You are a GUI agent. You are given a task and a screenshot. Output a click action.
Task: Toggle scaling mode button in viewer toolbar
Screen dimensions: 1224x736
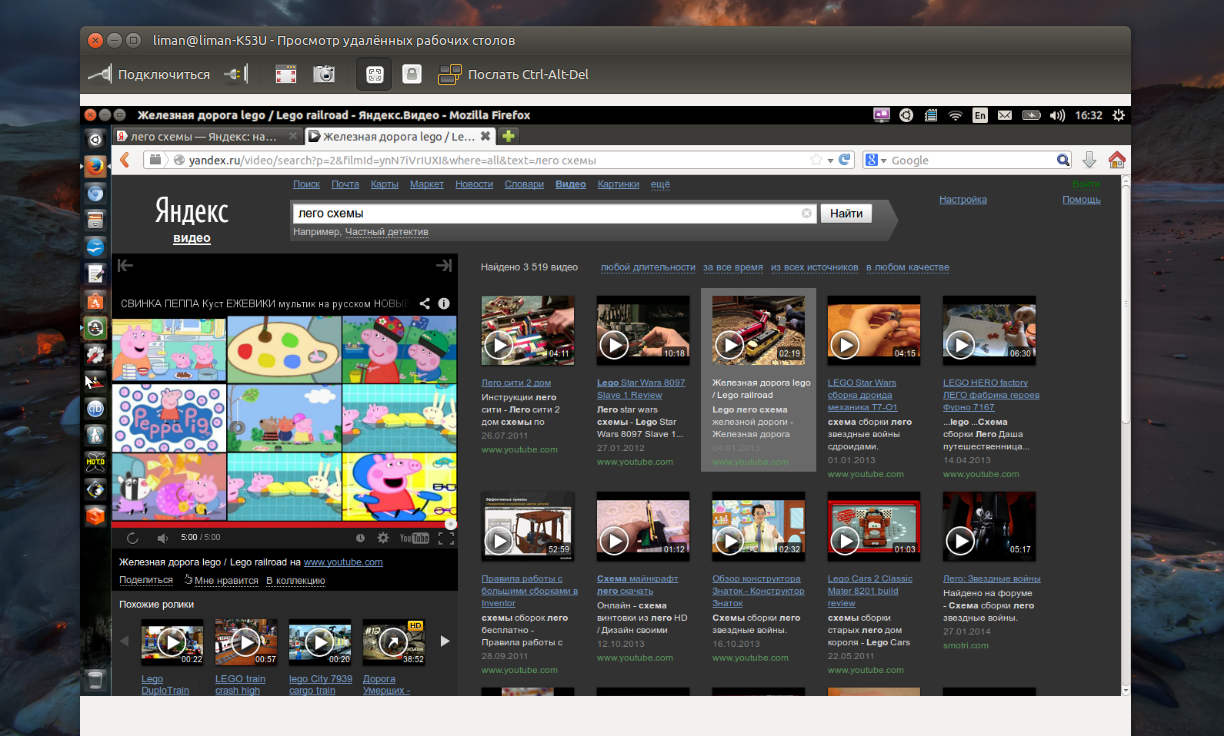click(x=375, y=74)
